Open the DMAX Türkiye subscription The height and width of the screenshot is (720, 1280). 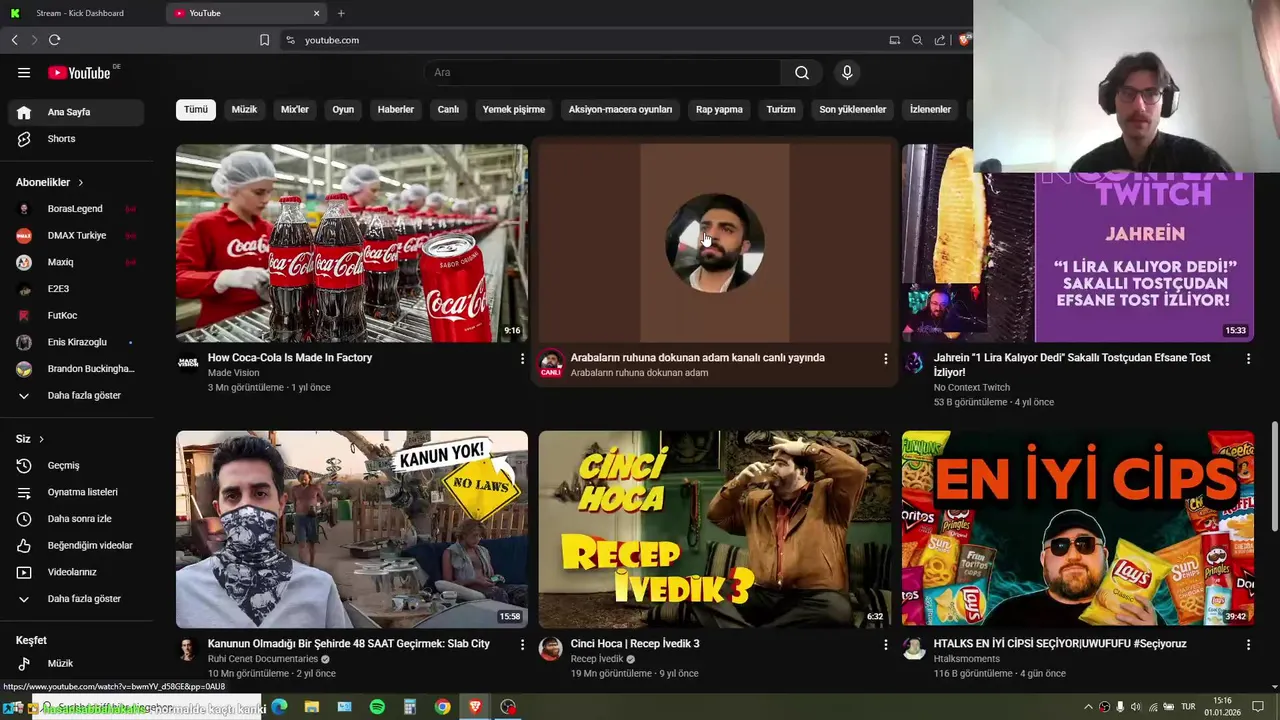click(76, 235)
